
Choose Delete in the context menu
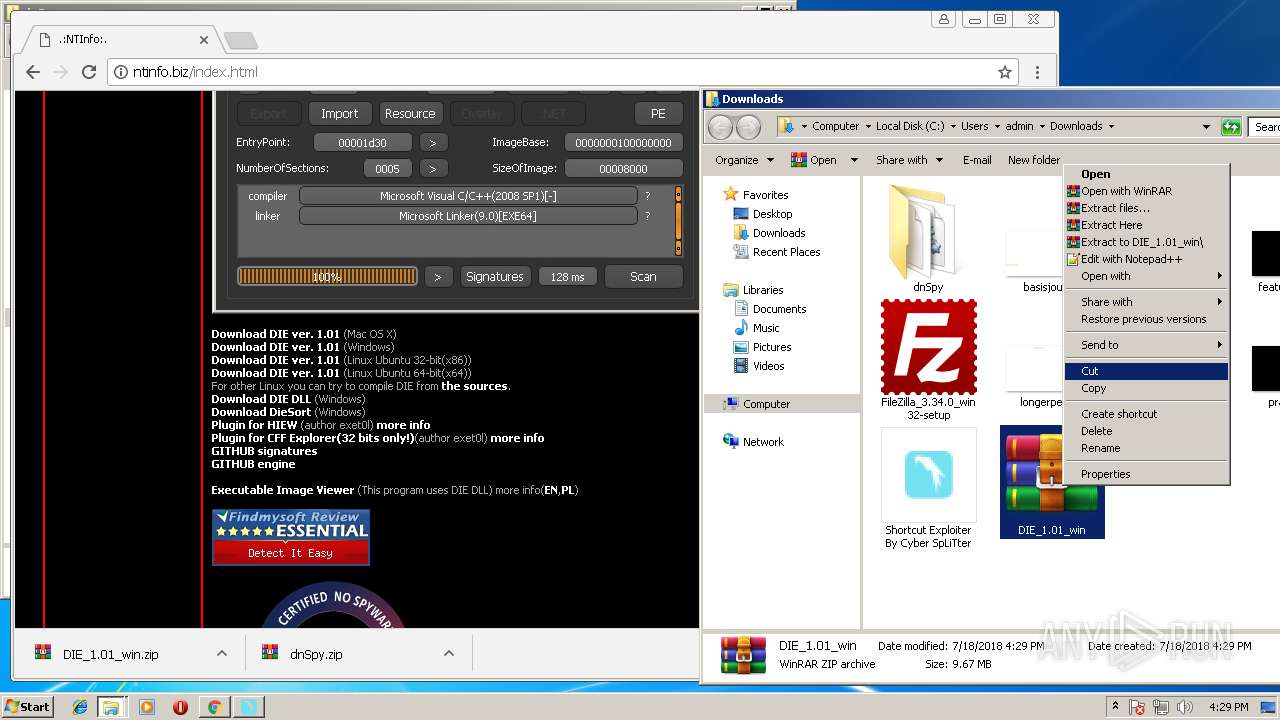coord(1146,431)
